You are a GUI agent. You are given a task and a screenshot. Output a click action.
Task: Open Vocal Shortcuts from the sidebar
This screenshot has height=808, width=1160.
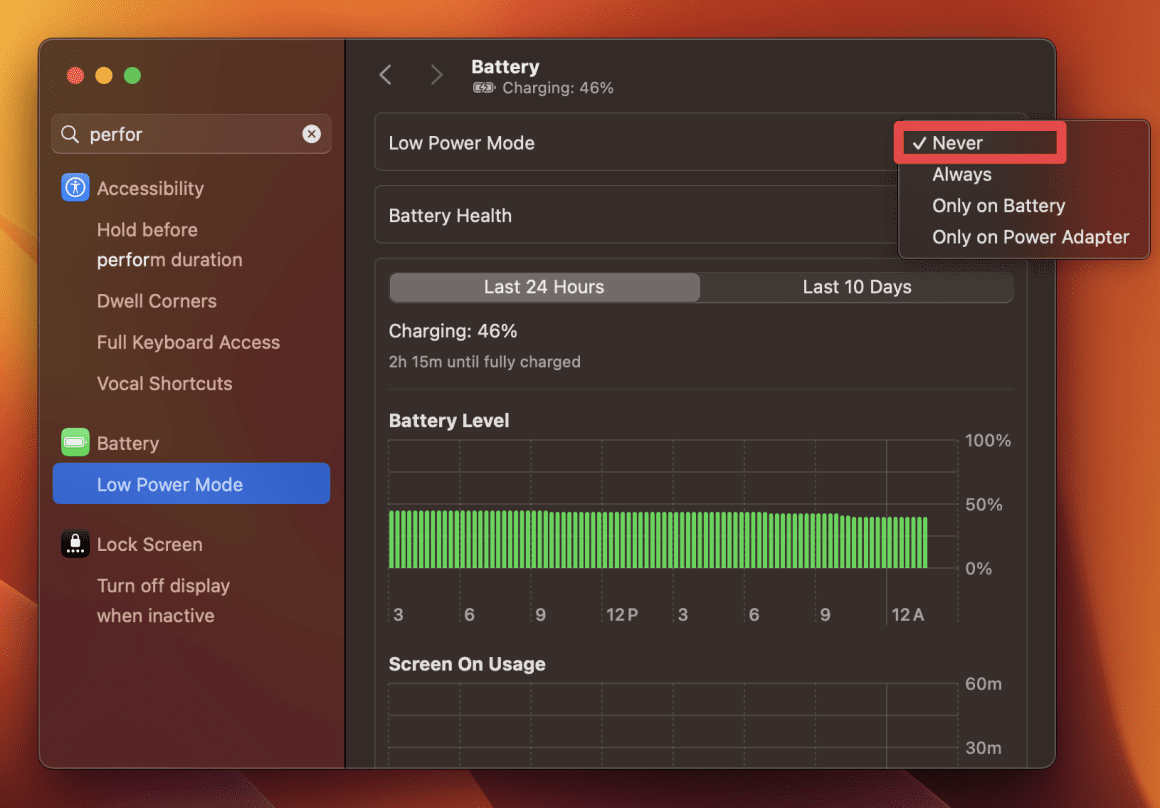(x=164, y=383)
